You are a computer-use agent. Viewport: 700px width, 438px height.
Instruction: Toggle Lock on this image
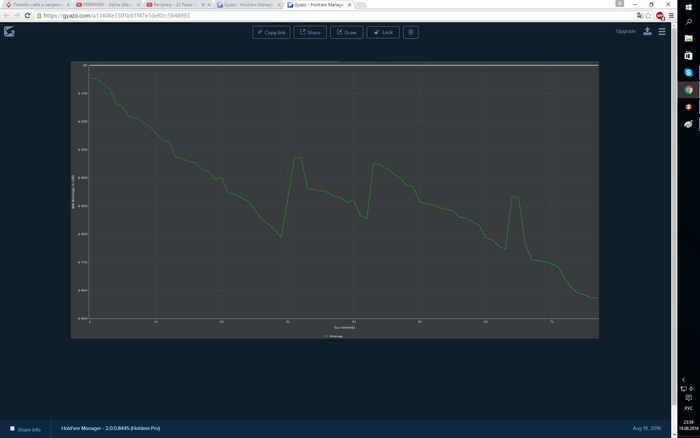[383, 32]
